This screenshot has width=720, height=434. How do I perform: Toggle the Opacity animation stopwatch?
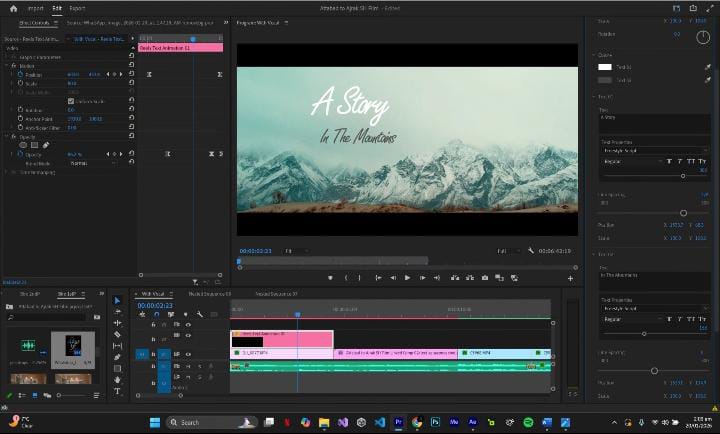(19, 154)
